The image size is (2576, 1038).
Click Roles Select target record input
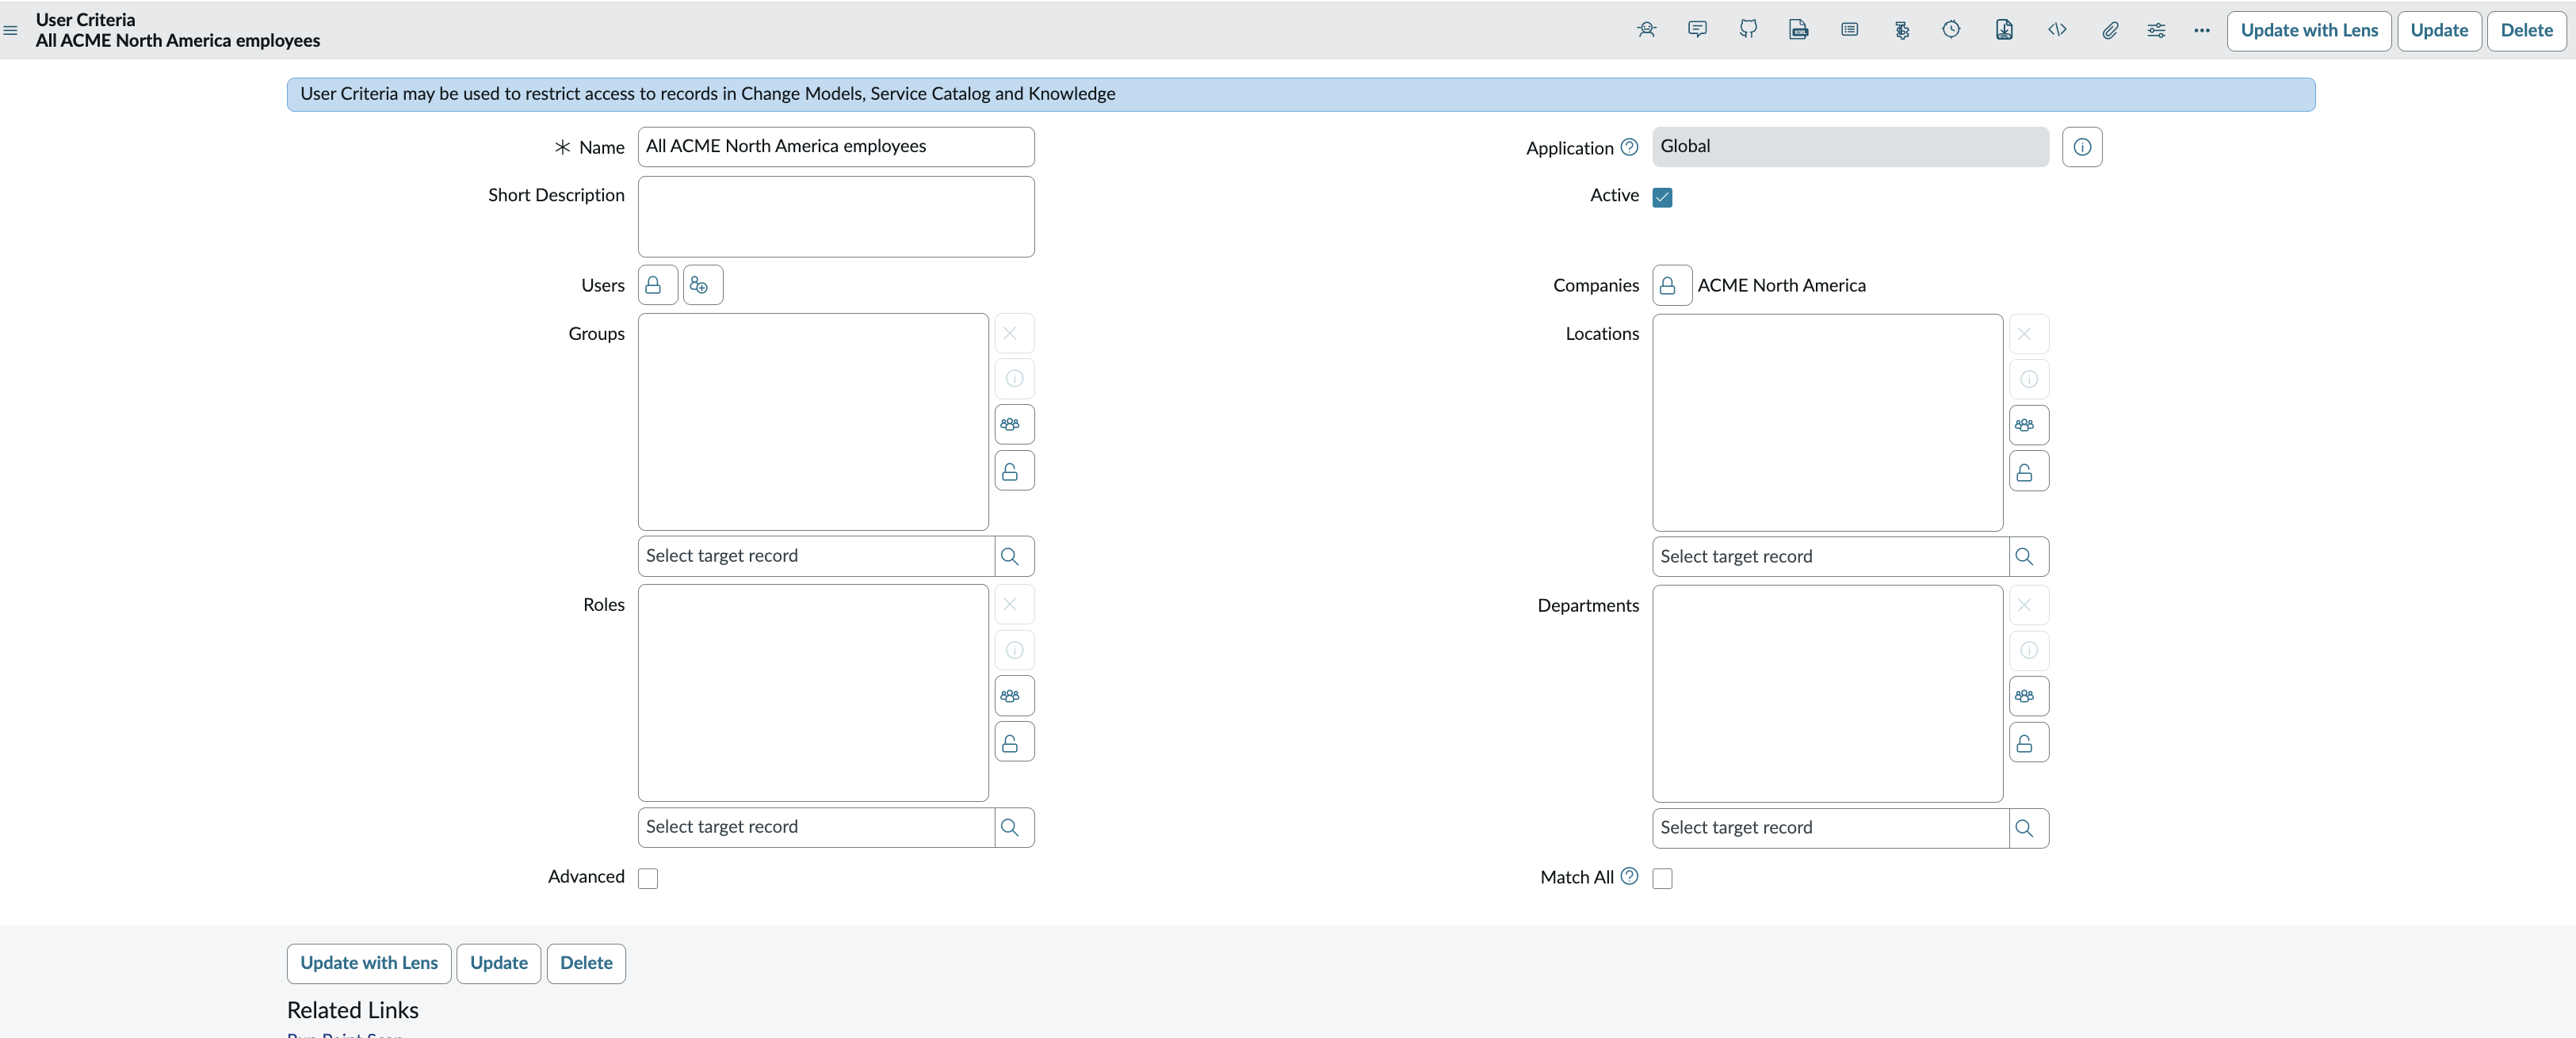pyautogui.click(x=816, y=827)
